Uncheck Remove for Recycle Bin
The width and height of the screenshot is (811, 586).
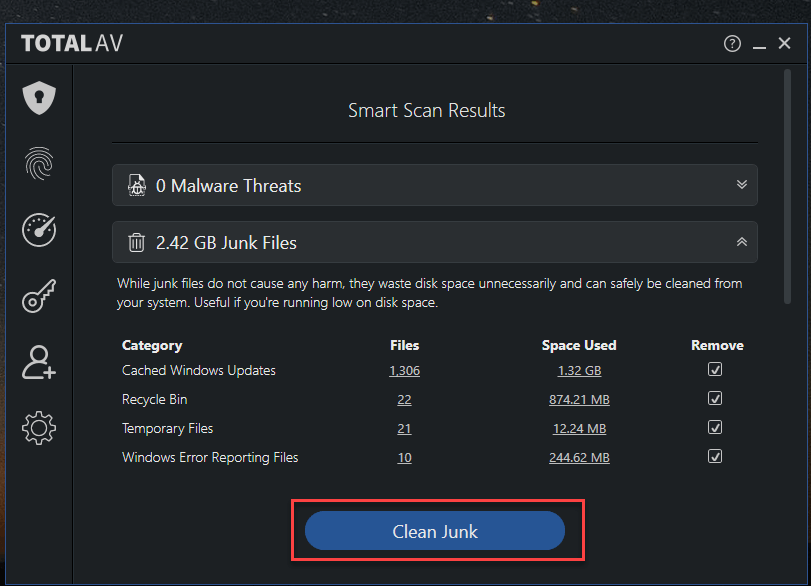coord(715,398)
